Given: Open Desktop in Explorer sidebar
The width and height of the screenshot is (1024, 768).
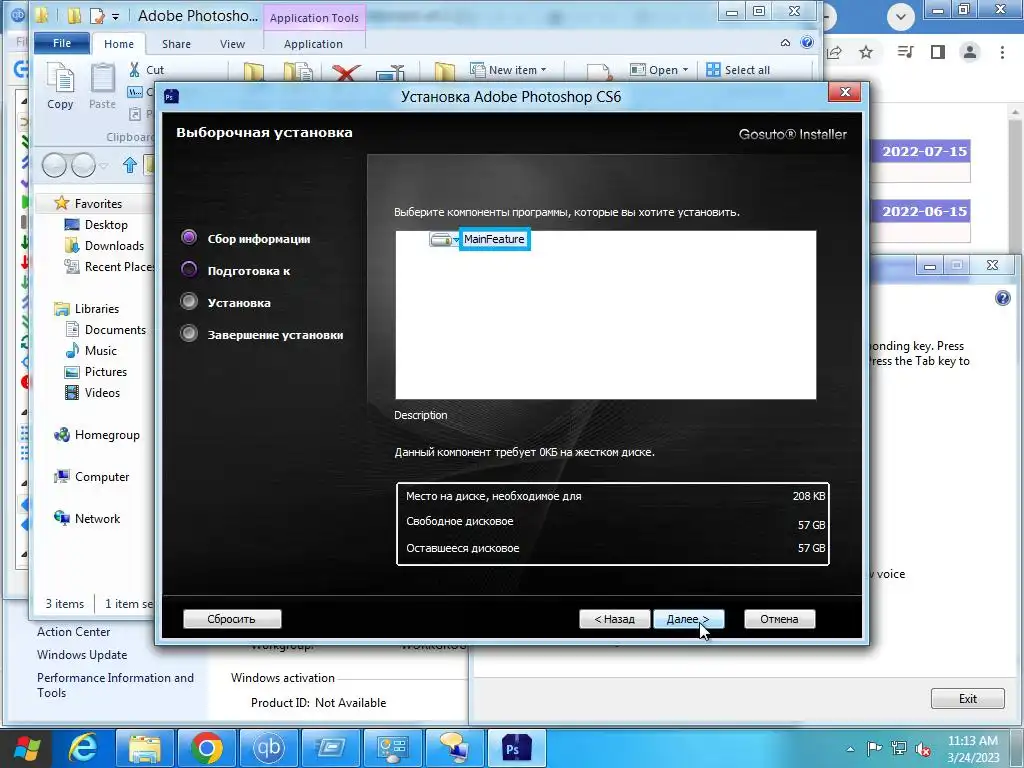Looking at the screenshot, I should [106, 225].
